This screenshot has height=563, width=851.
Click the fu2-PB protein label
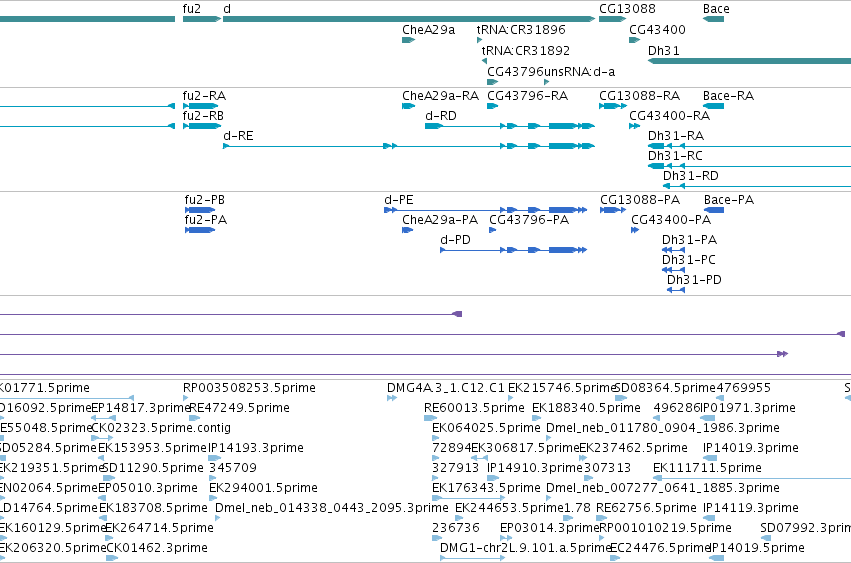click(x=205, y=200)
